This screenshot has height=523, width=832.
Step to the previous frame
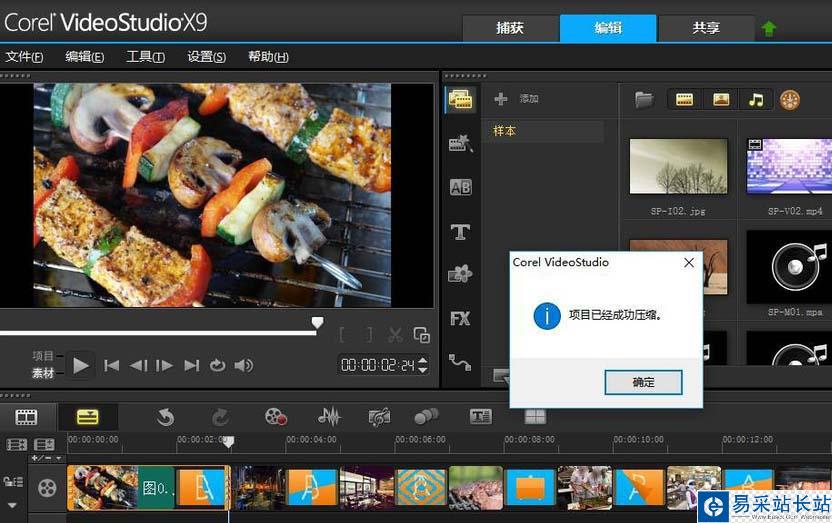pyautogui.click(x=138, y=365)
